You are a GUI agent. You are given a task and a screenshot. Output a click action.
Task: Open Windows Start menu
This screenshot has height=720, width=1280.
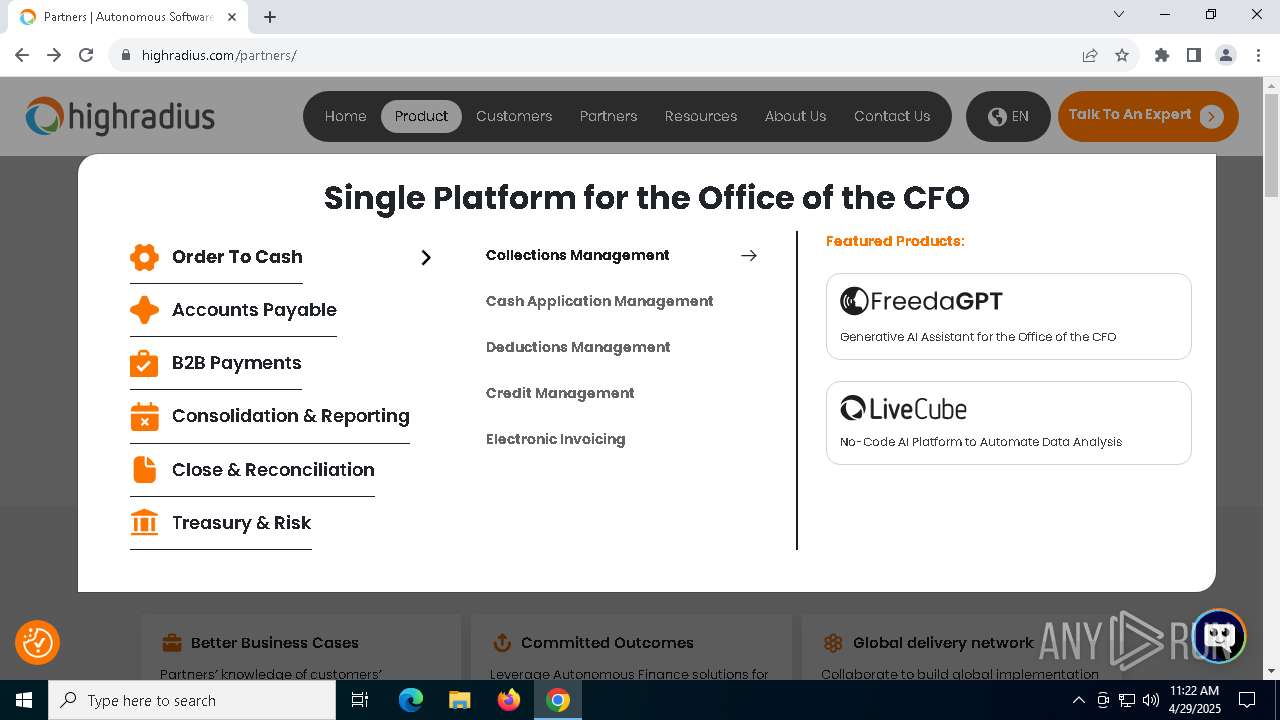pos(24,700)
